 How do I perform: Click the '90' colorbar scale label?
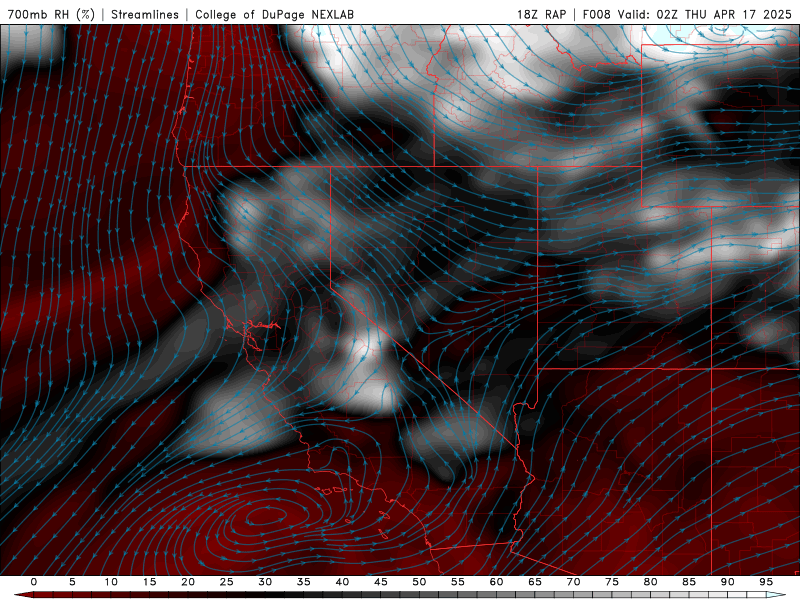point(727,582)
